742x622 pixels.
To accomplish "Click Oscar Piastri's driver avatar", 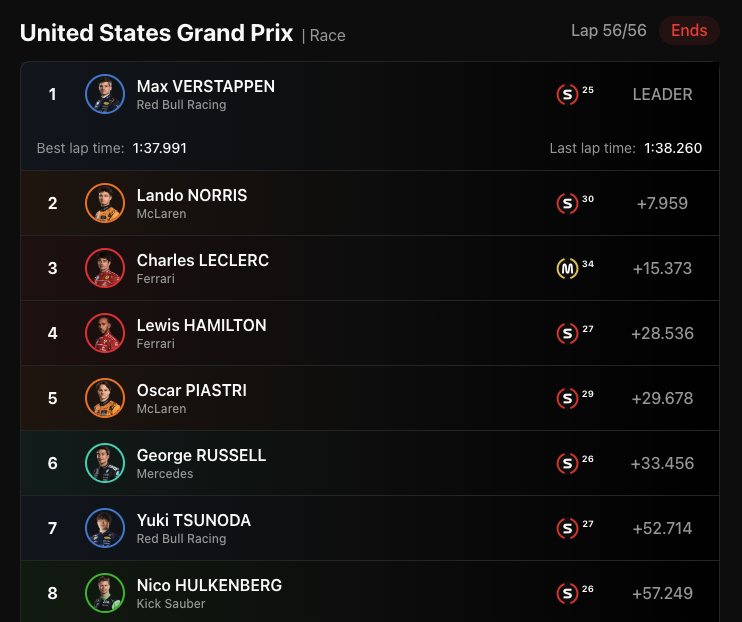I will coord(105,398).
